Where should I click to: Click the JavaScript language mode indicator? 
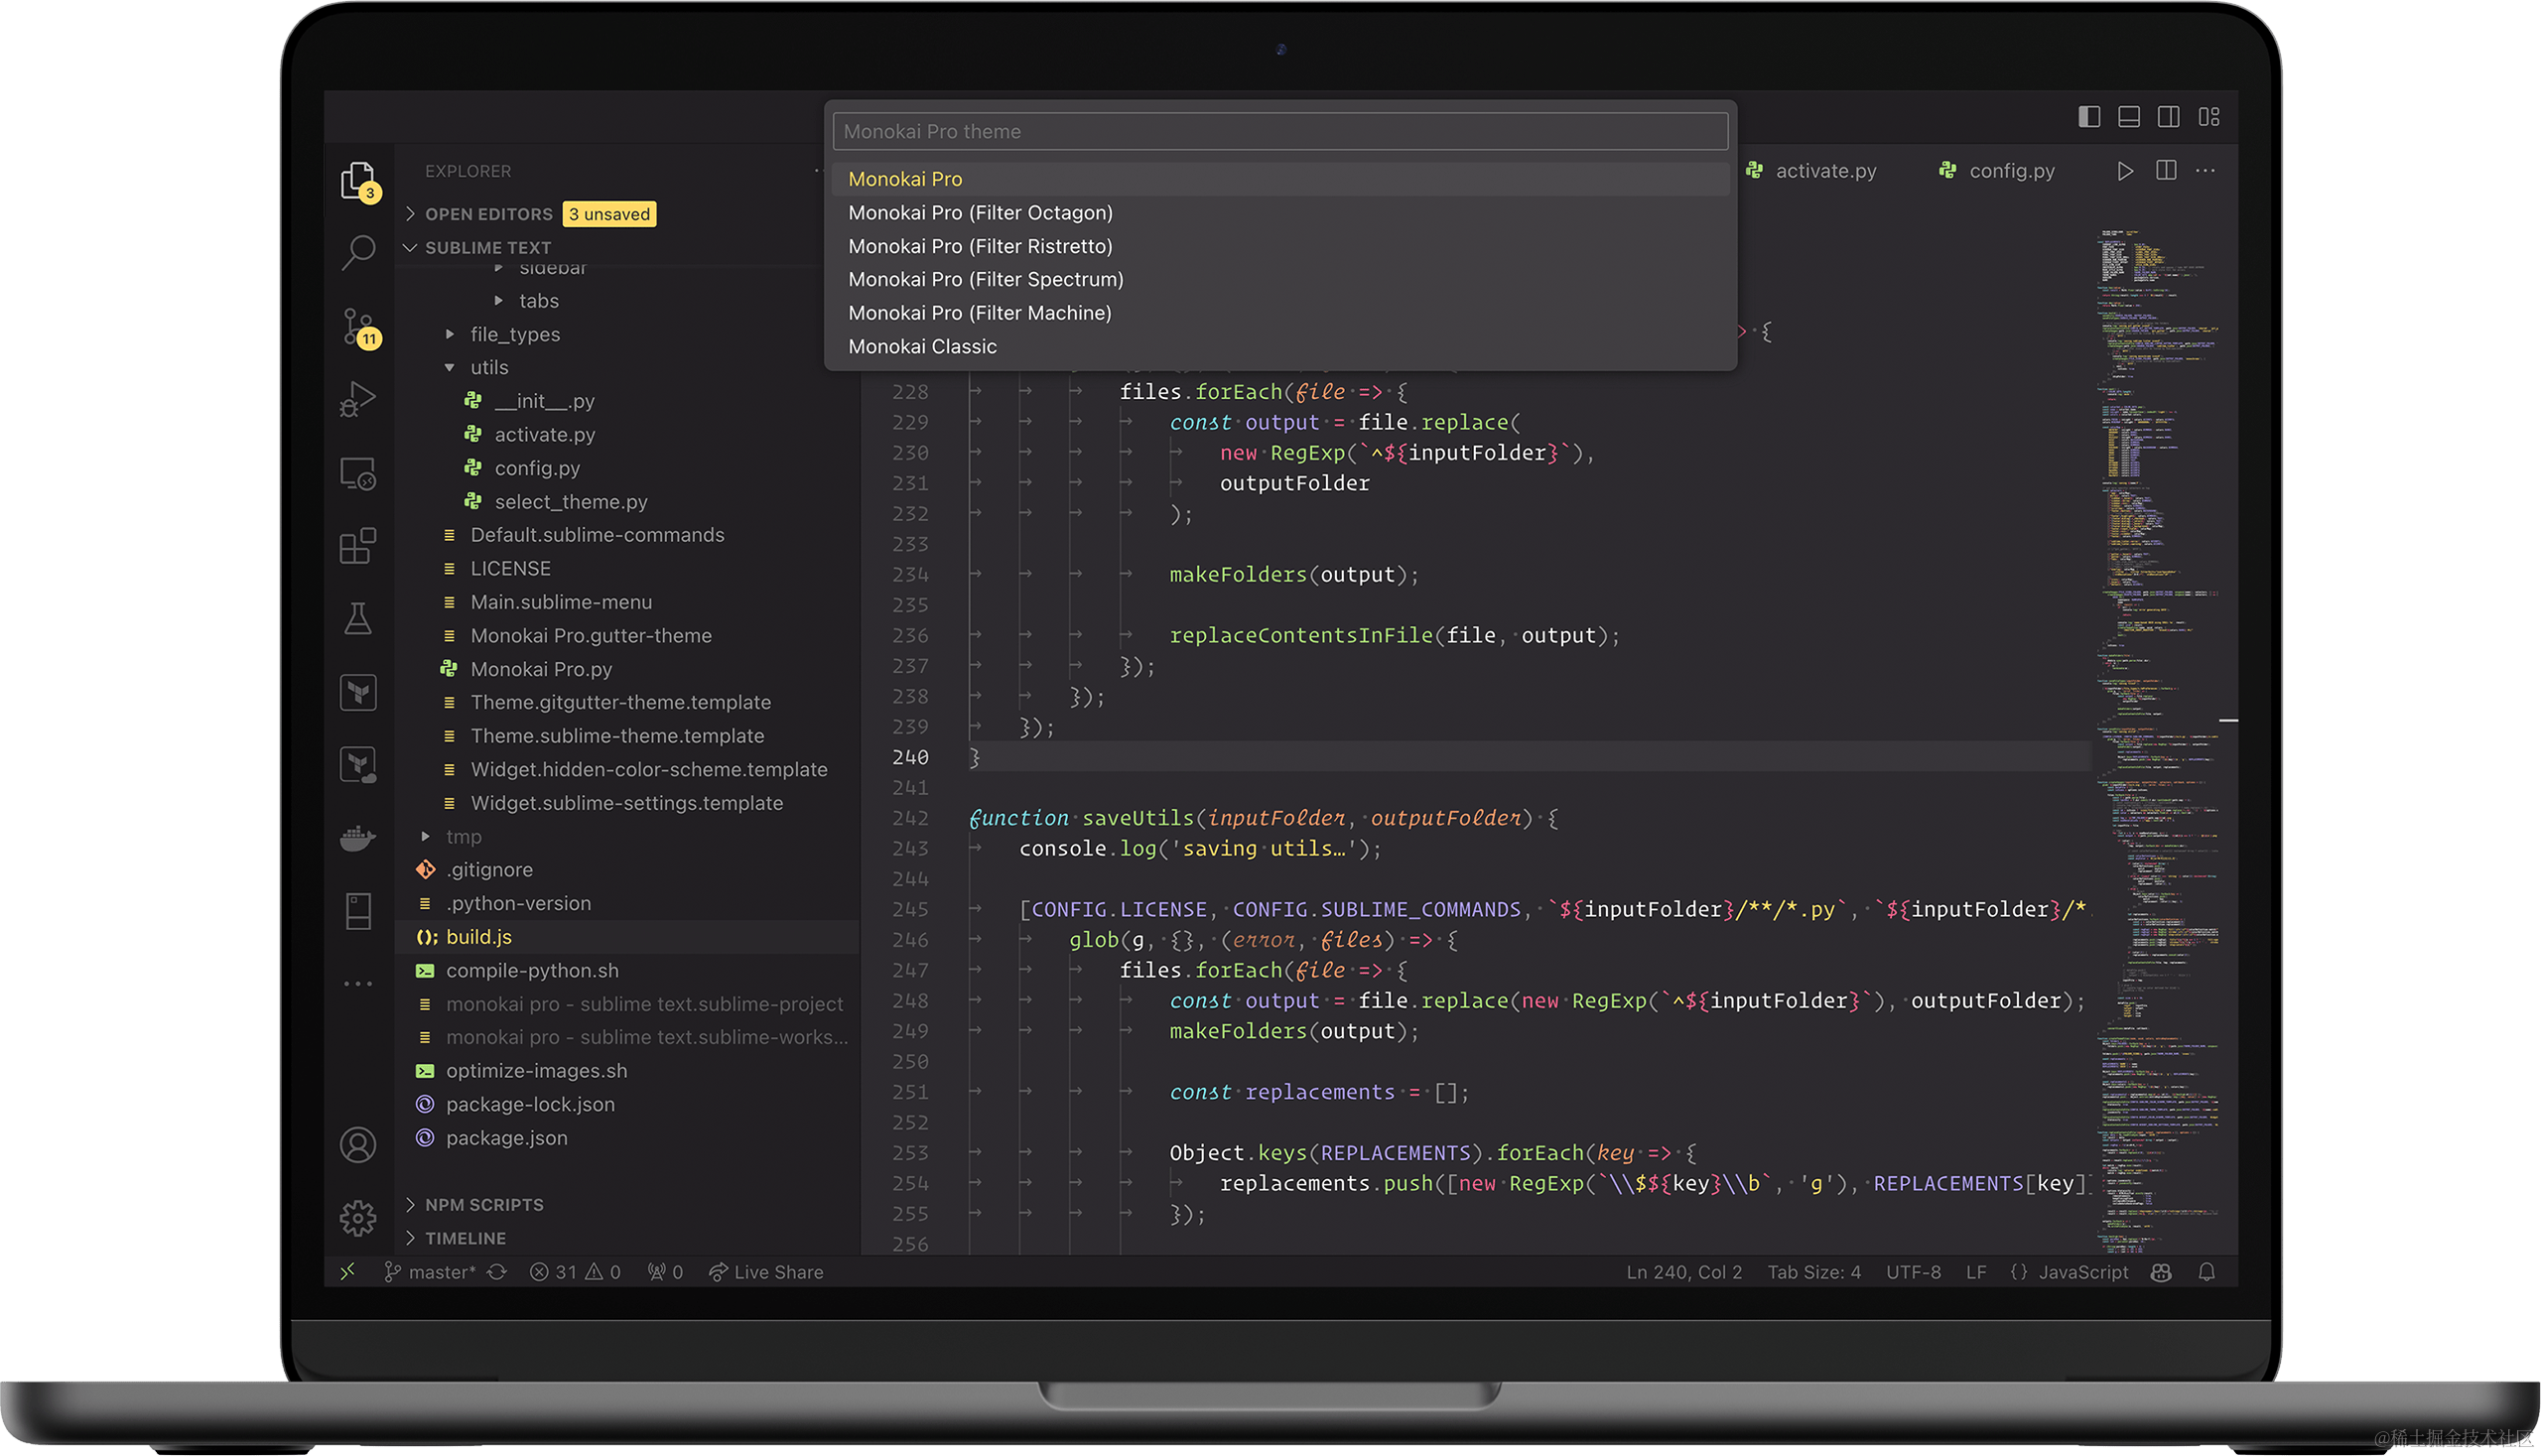2082,1272
